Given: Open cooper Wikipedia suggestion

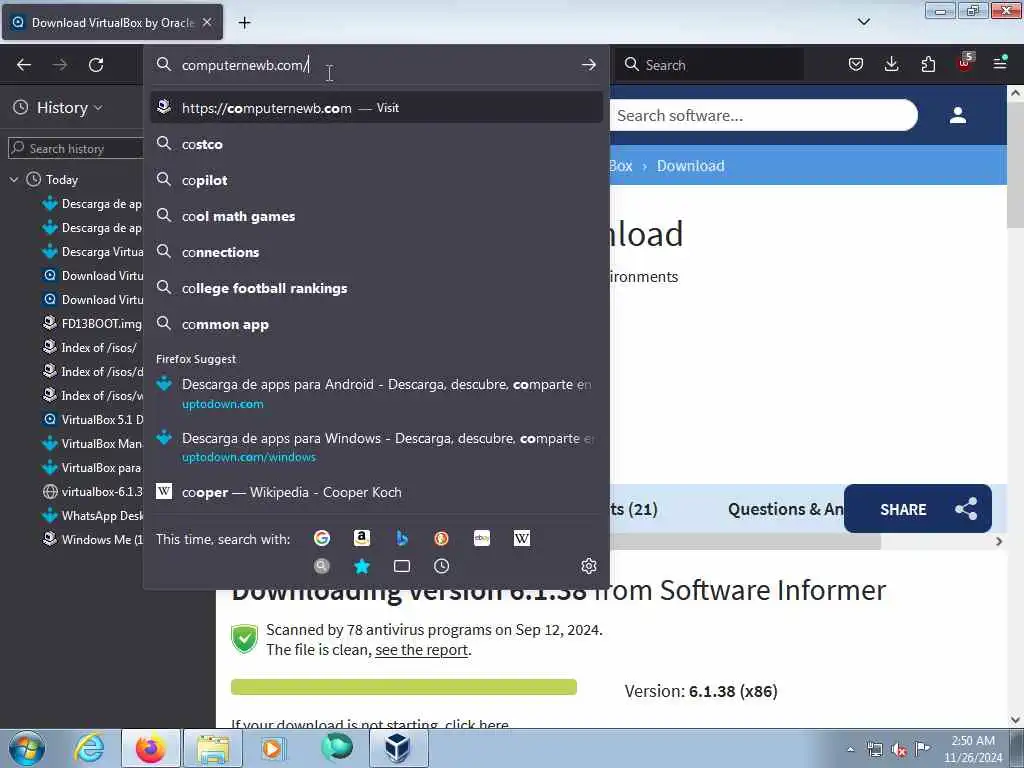Looking at the screenshot, I should tap(377, 492).
